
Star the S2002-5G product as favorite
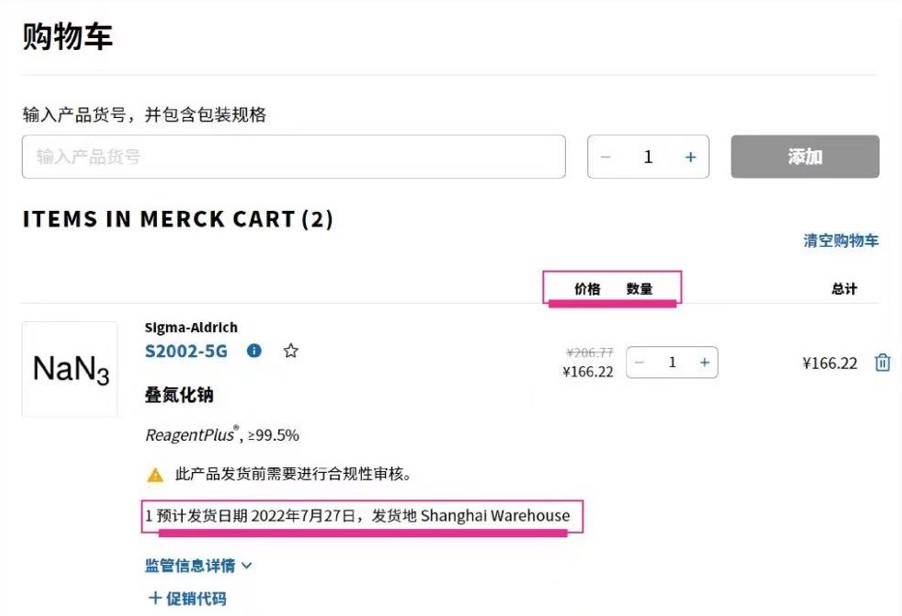pyautogui.click(x=290, y=351)
